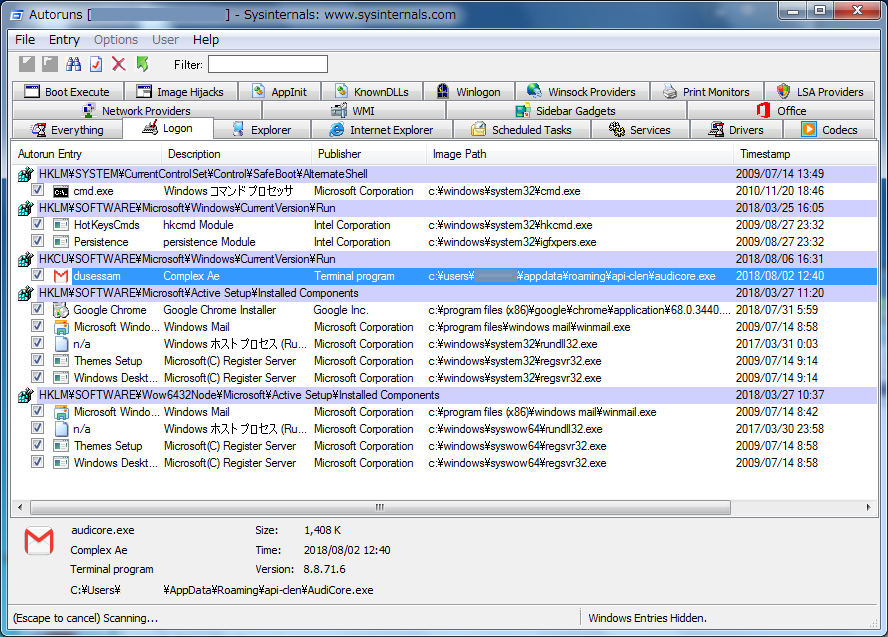The height and width of the screenshot is (637, 888).
Task: Switch to the Drivers tab
Action: [x=736, y=130]
